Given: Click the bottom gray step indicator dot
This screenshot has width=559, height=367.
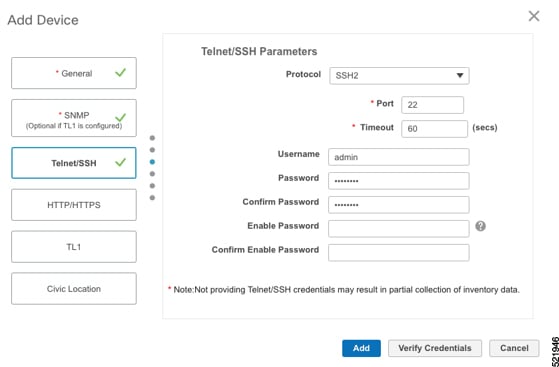Looking at the screenshot, I should coord(152,198).
